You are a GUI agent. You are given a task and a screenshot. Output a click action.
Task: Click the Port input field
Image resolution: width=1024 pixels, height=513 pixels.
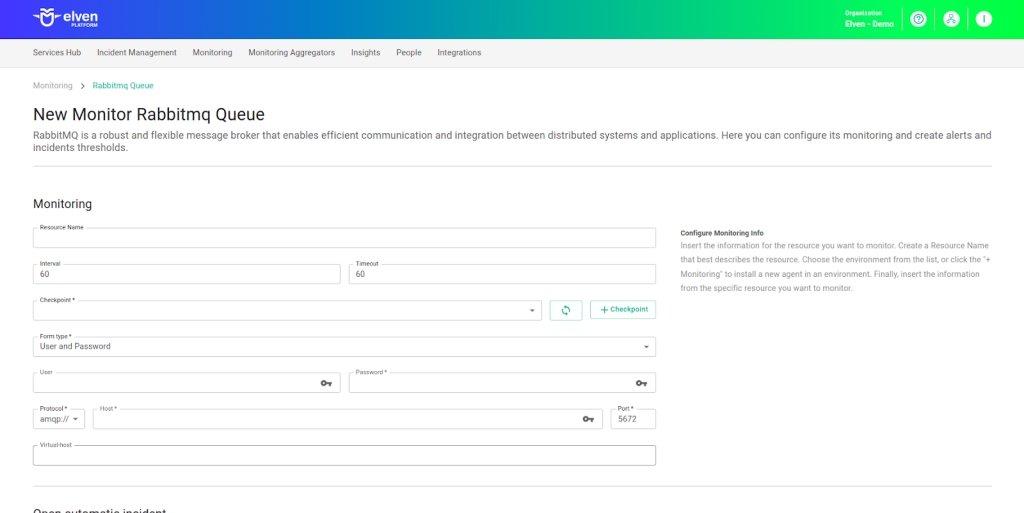pyautogui.click(x=633, y=420)
